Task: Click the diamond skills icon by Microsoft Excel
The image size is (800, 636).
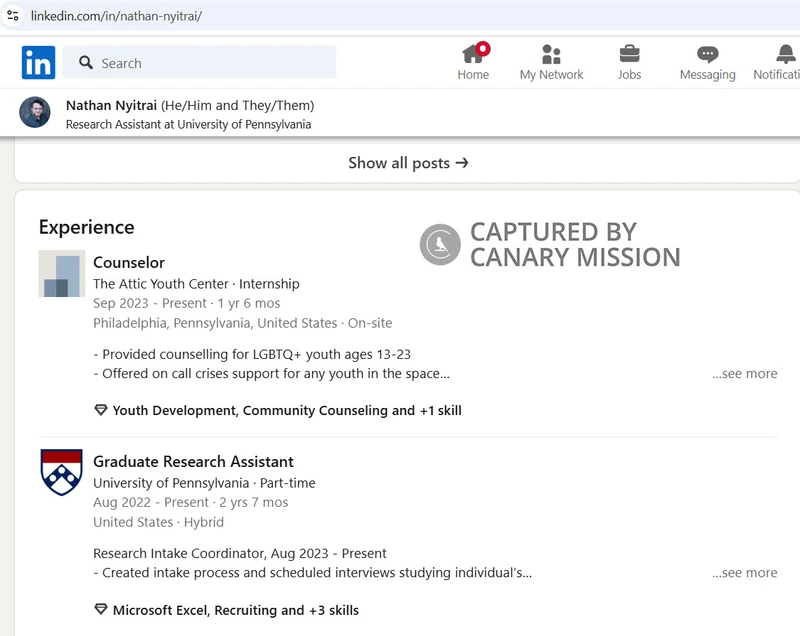Action: pos(101,609)
